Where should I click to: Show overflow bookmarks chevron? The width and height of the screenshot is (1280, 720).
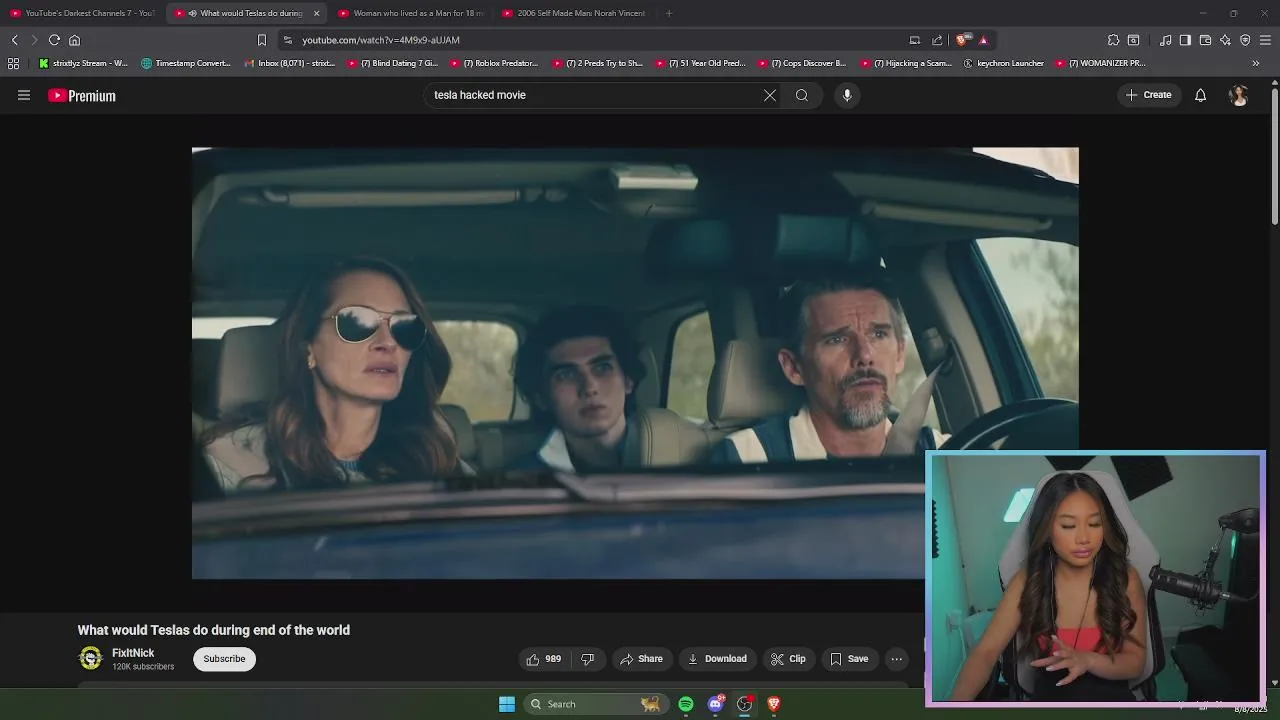pos(1256,63)
